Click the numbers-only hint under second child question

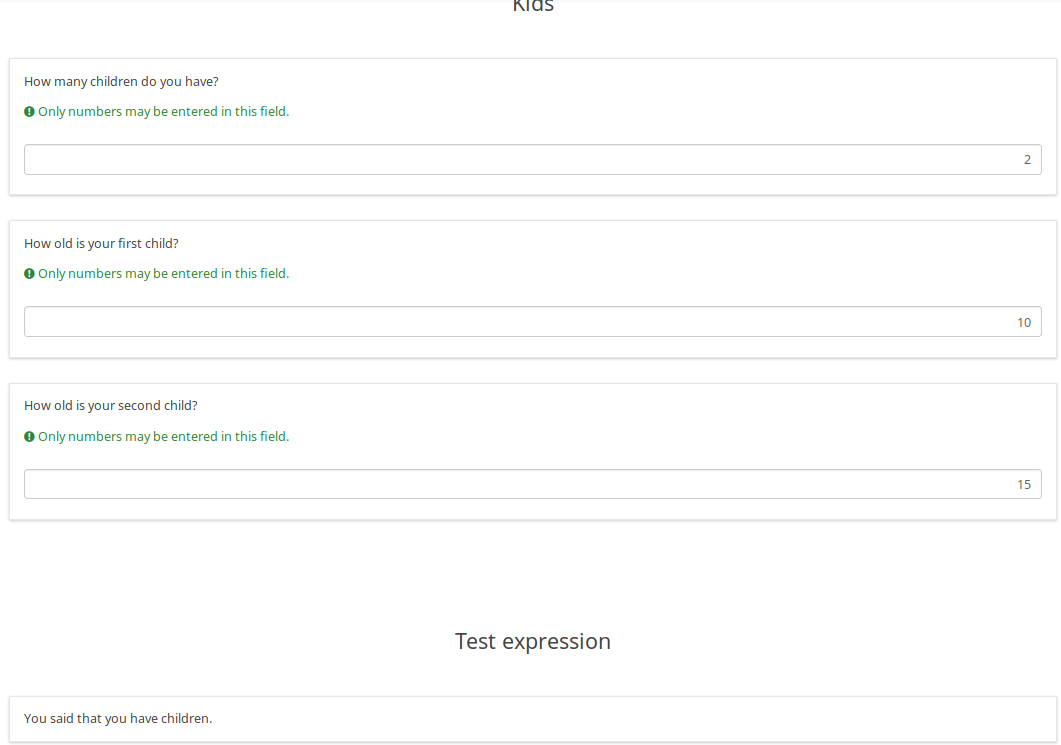tap(163, 437)
